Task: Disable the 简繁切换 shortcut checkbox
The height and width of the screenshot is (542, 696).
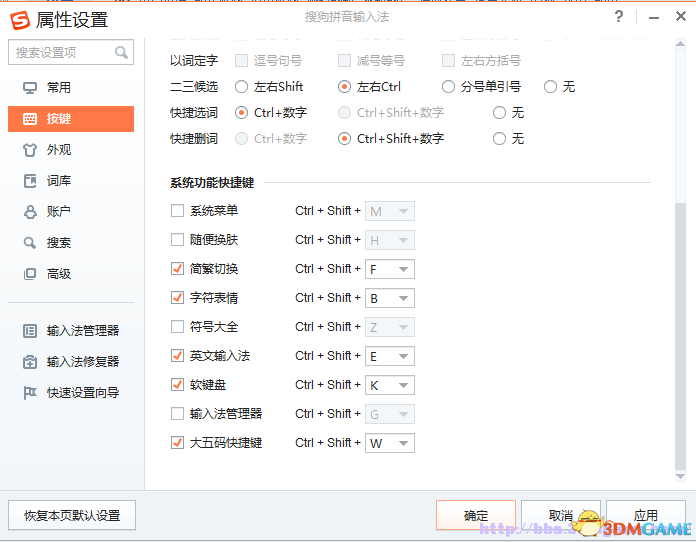Action: pyautogui.click(x=178, y=269)
